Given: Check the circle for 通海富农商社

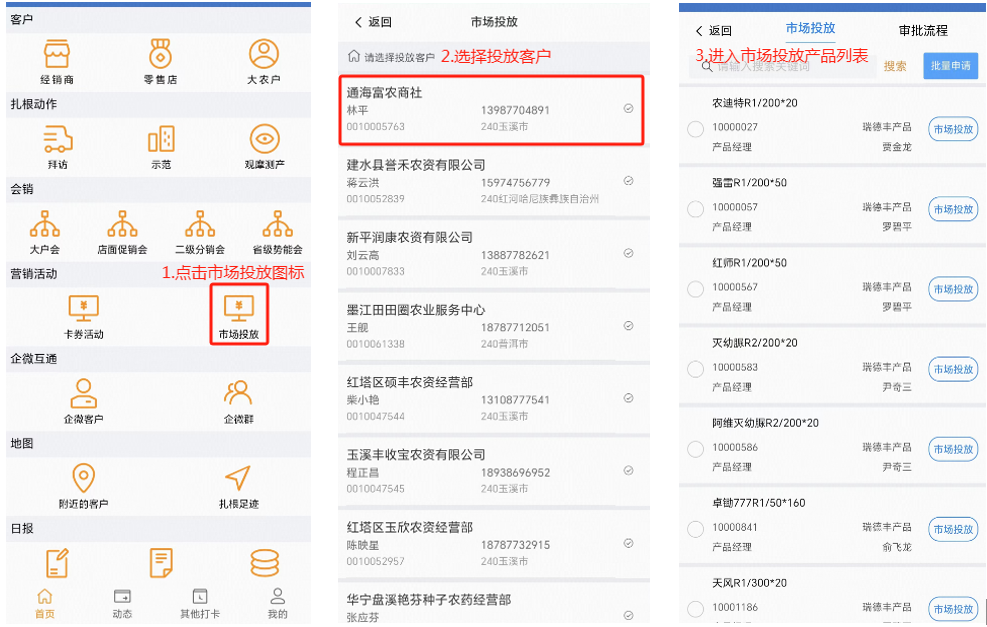Looking at the screenshot, I should pyautogui.click(x=628, y=108).
